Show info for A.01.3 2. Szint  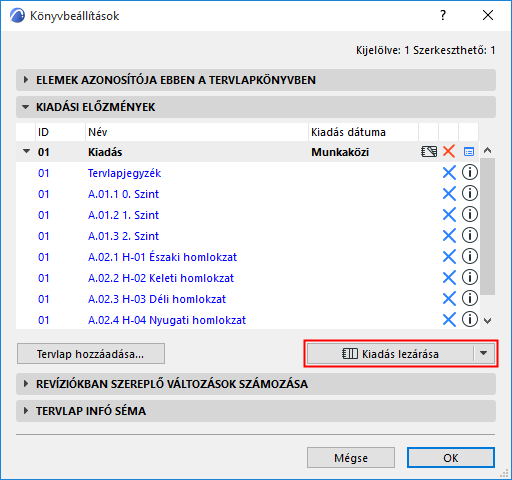coord(470,236)
